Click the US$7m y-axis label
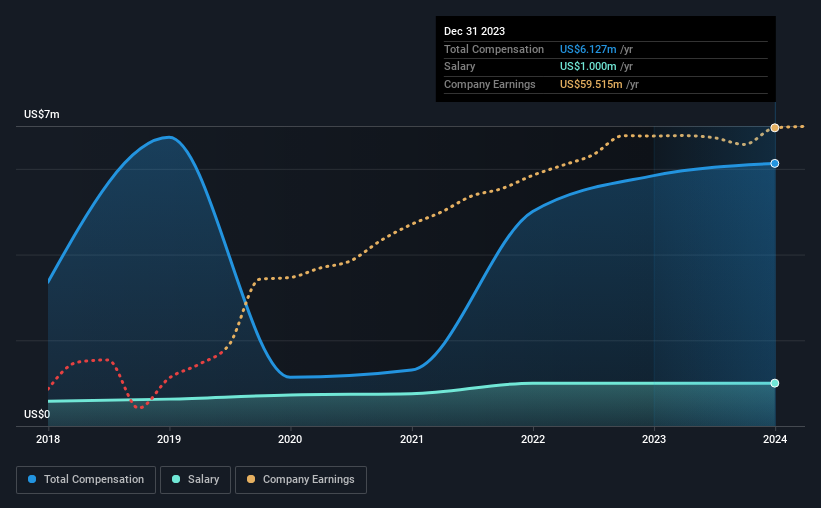821x508 pixels. pyautogui.click(x=42, y=114)
